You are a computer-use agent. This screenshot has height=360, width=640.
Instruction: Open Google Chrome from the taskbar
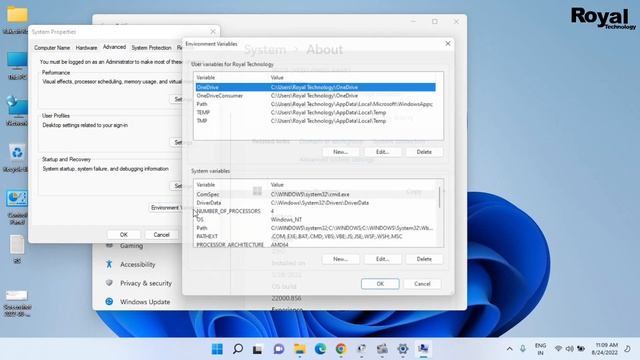[341, 349]
